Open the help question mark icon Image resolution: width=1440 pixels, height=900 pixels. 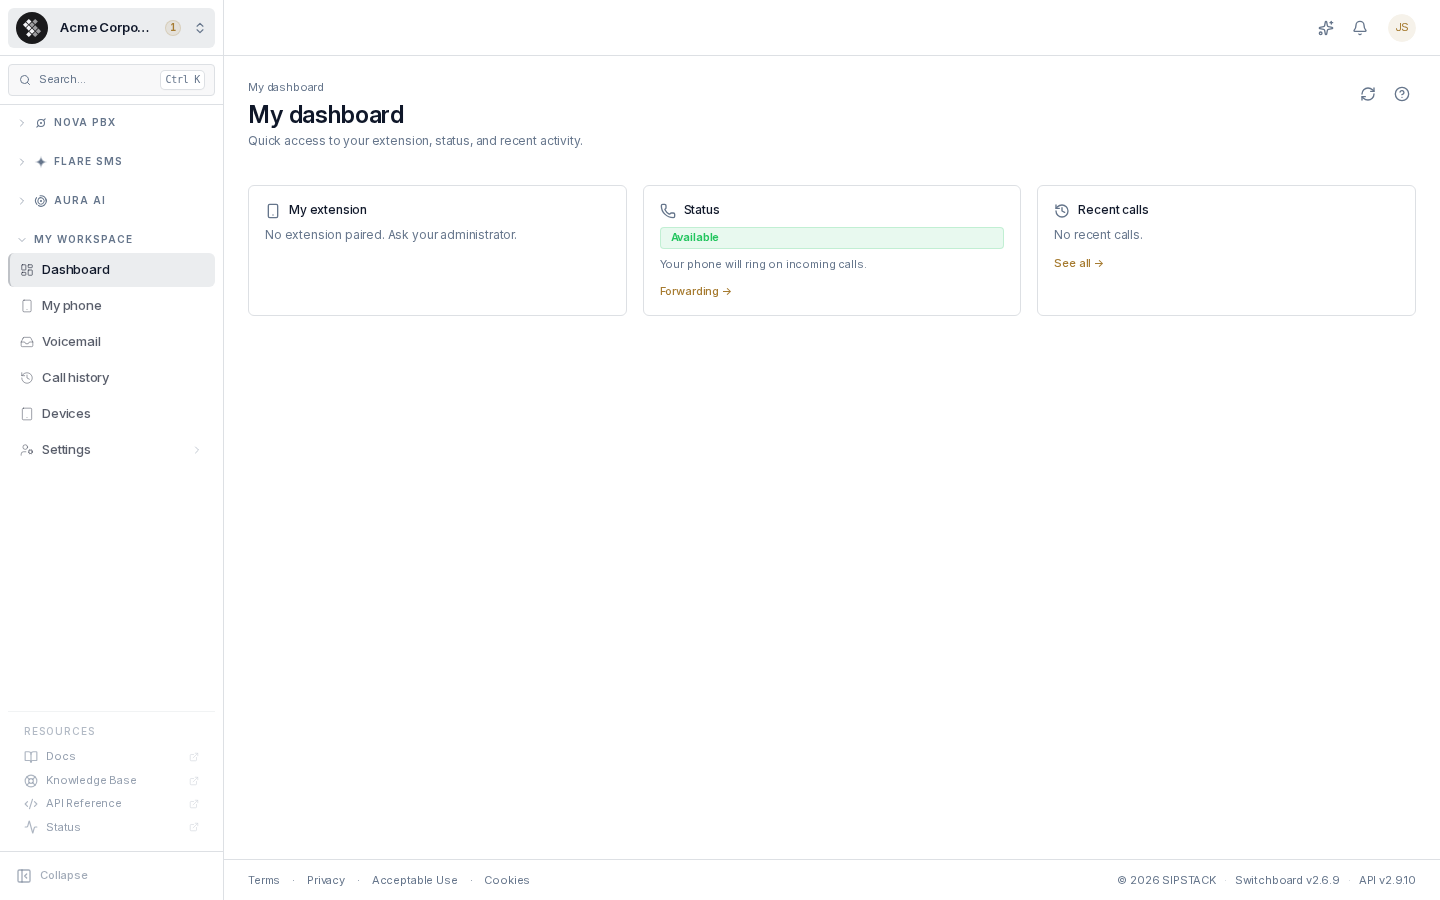pyautogui.click(x=1402, y=94)
